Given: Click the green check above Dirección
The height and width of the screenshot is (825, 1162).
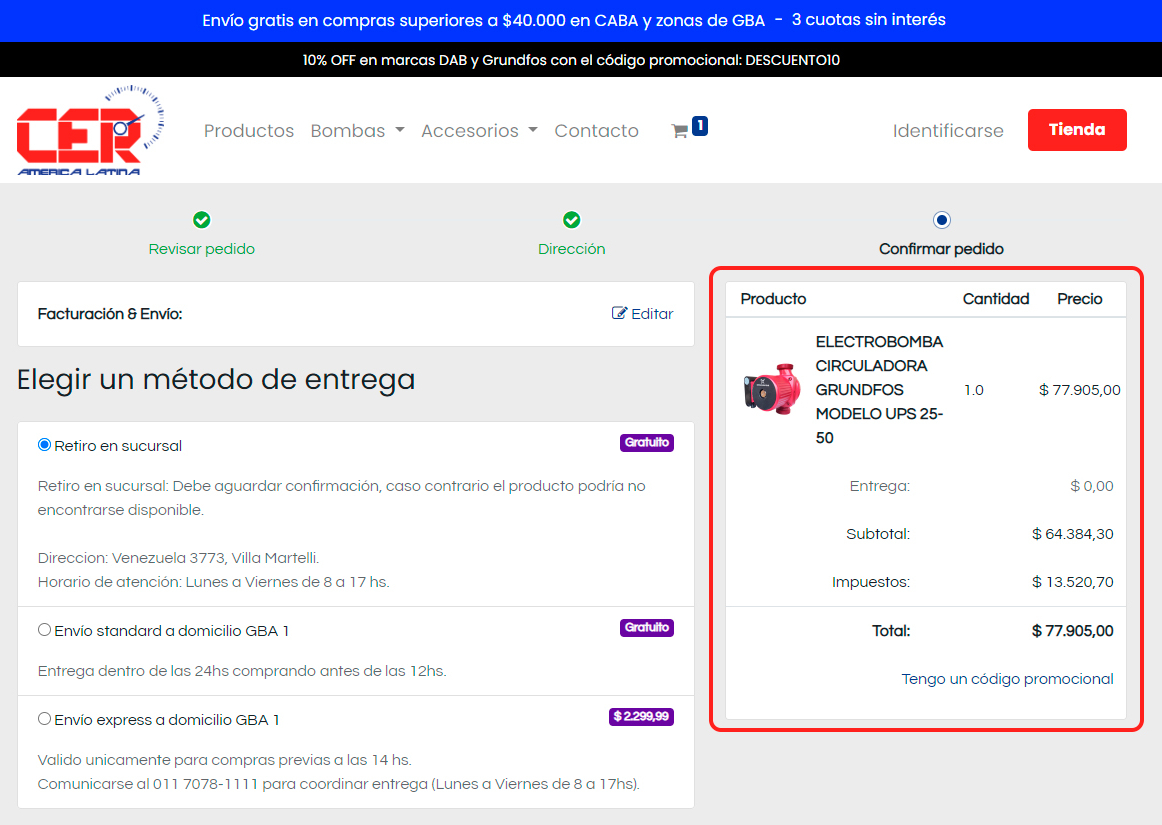Looking at the screenshot, I should pyautogui.click(x=571, y=220).
